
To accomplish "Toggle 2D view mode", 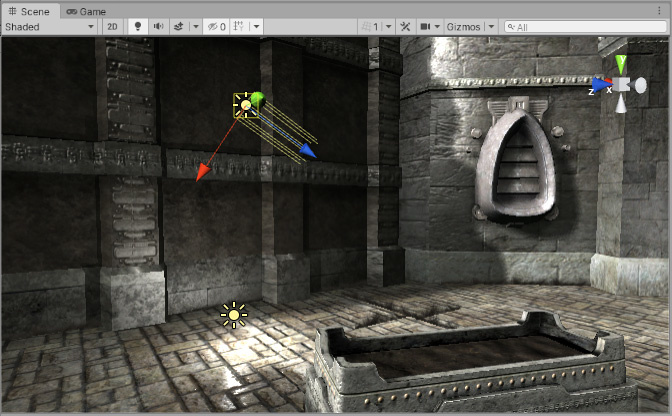I will (x=114, y=27).
